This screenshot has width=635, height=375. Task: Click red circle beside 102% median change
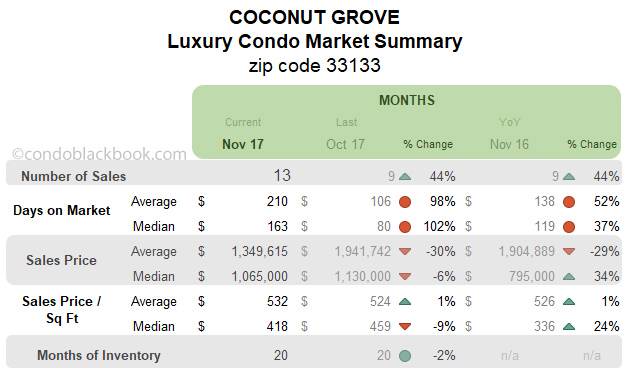click(405, 227)
